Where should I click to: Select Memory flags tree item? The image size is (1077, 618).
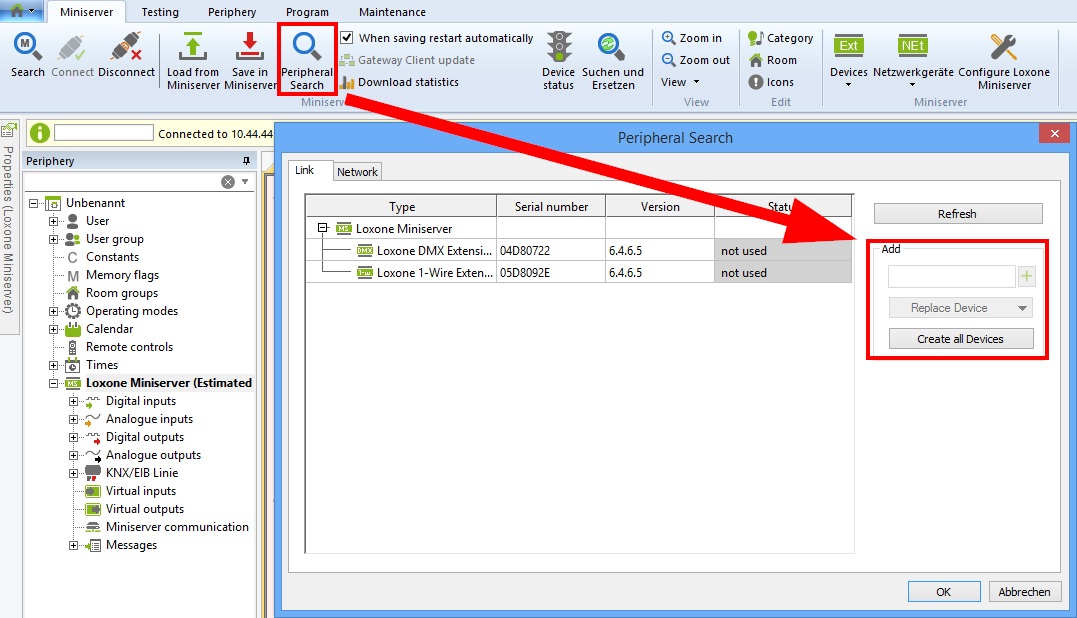pos(122,275)
